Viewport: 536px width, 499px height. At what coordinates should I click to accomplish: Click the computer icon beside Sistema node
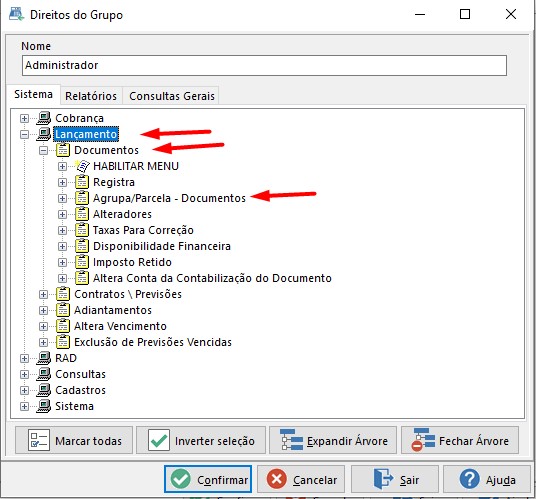click(43, 406)
